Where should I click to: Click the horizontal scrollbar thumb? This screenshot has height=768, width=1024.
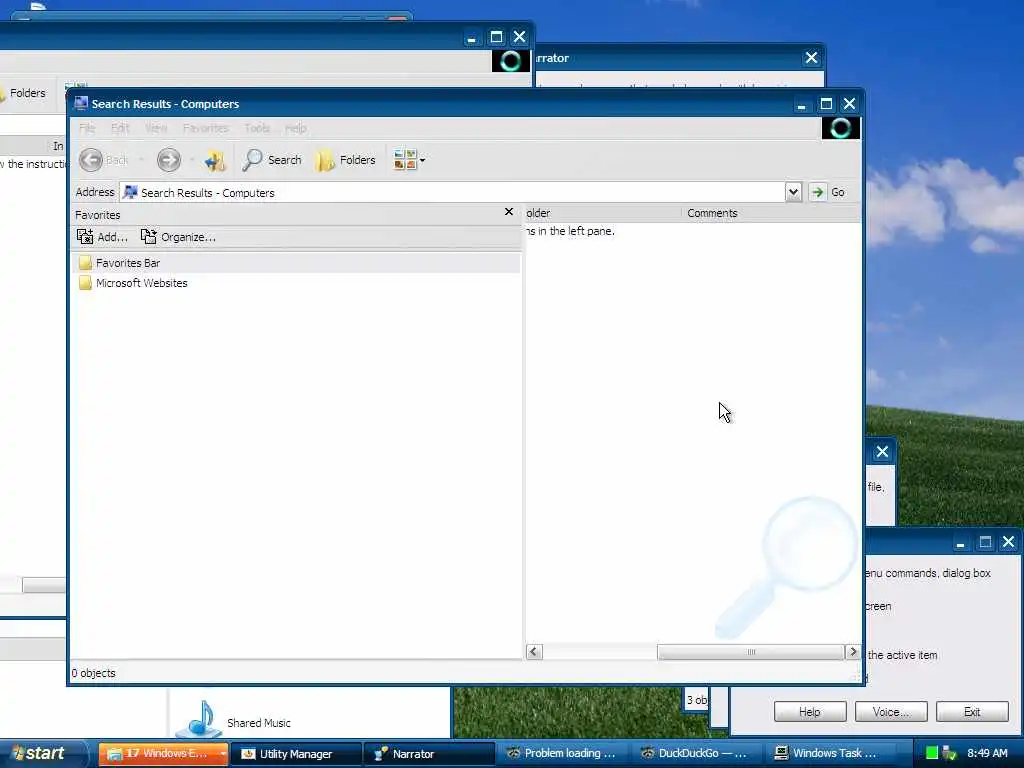click(751, 652)
